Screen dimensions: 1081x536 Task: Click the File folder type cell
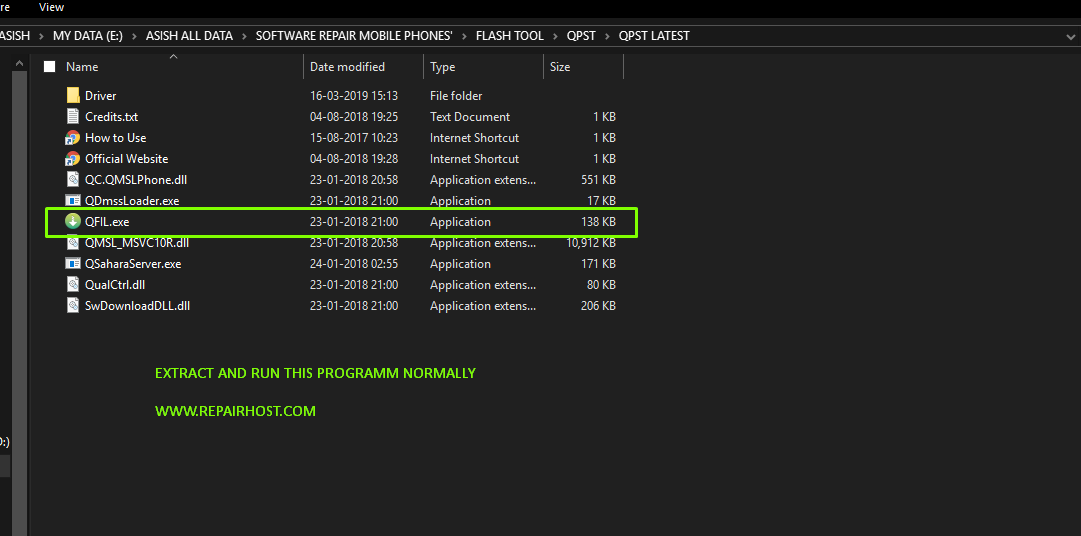tap(456, 95)
